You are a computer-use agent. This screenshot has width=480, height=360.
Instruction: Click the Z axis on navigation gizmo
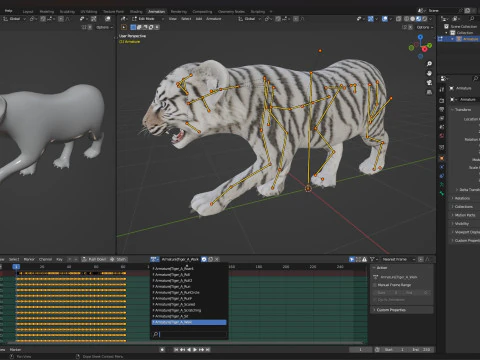click(420, 37)
